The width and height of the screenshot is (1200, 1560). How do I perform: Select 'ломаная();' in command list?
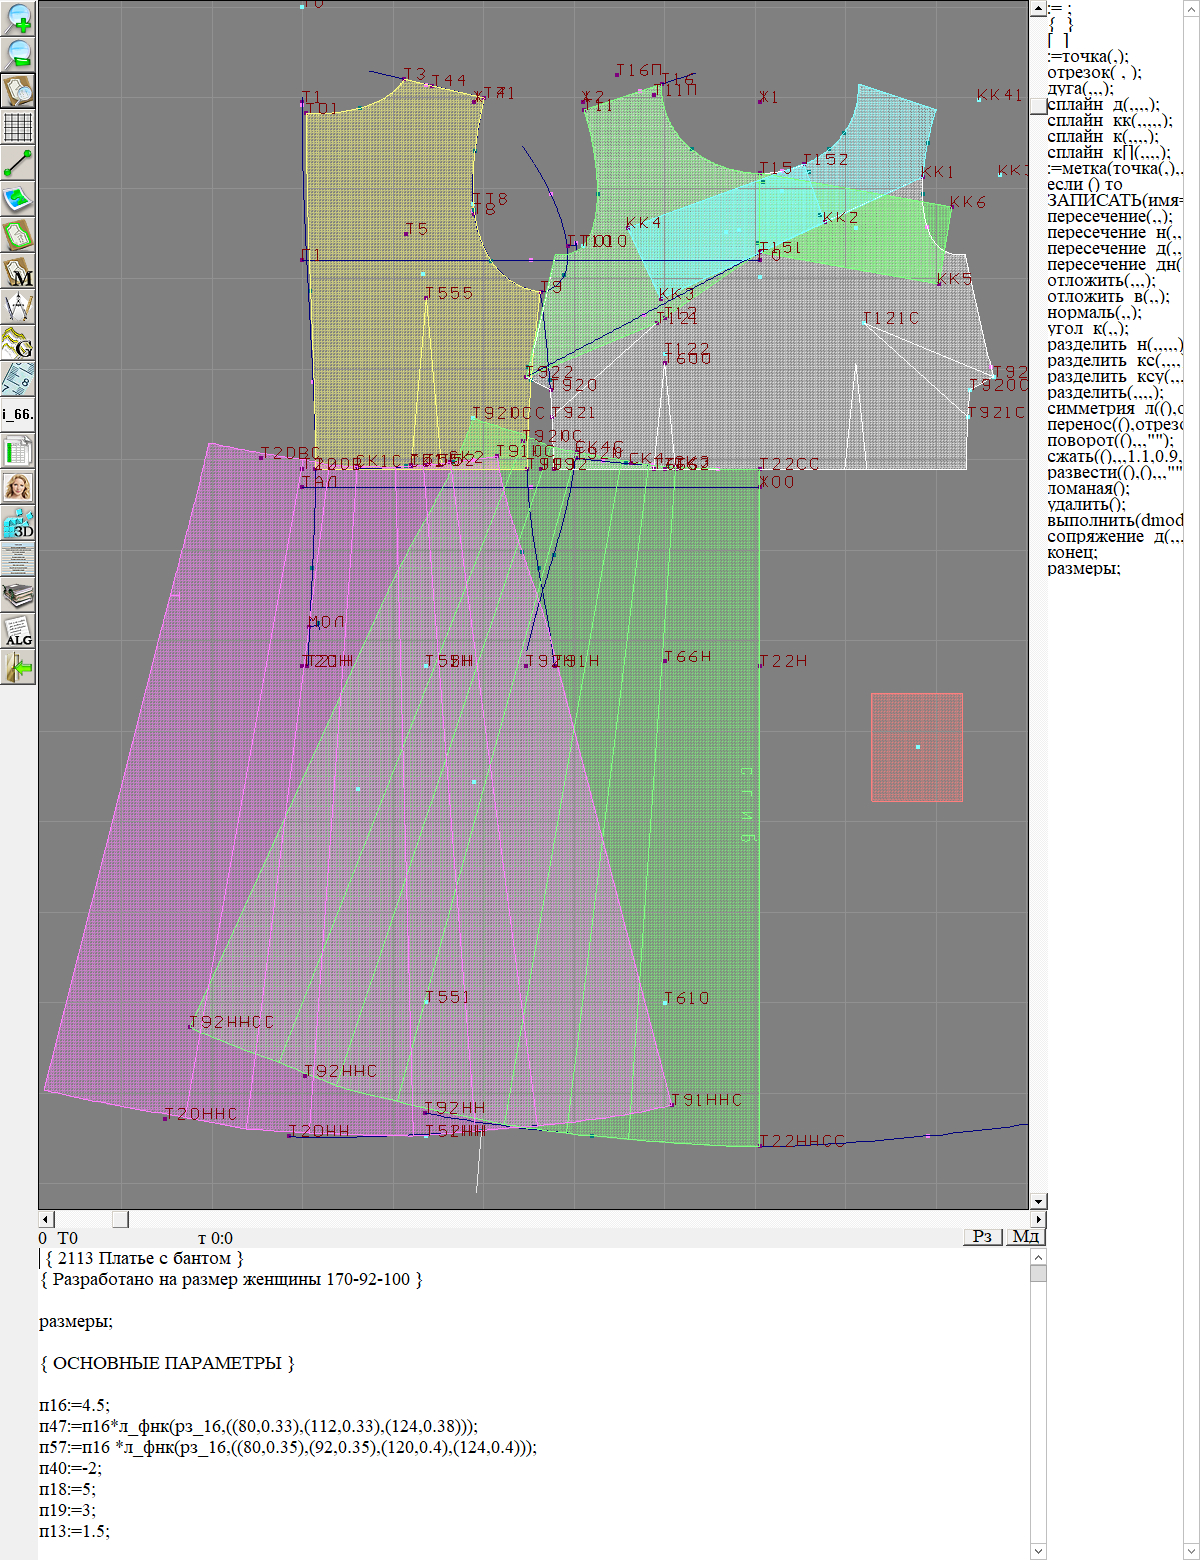pyautogui.click(x=1088, y=488)
